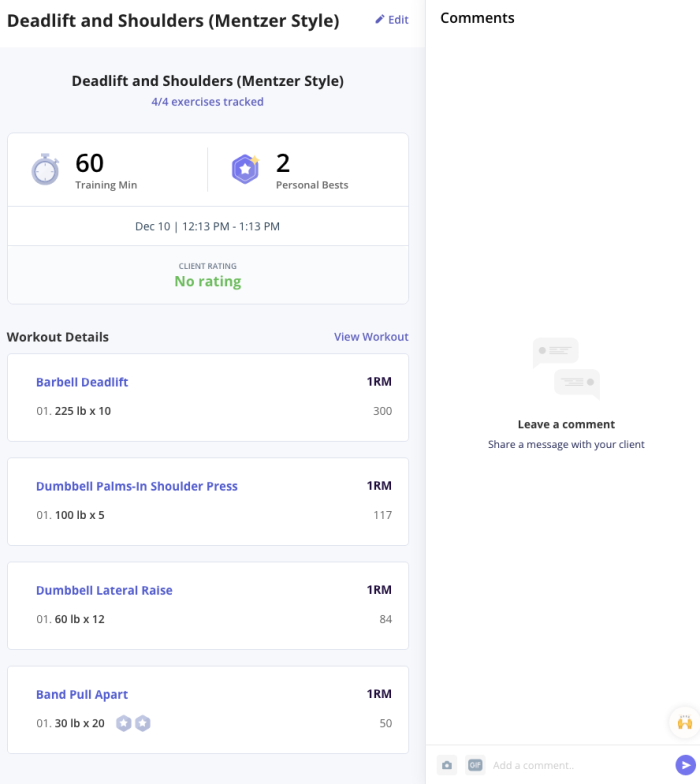Click the No rating client rating text
Screen dimensions: 700x784
pos(208,281)
